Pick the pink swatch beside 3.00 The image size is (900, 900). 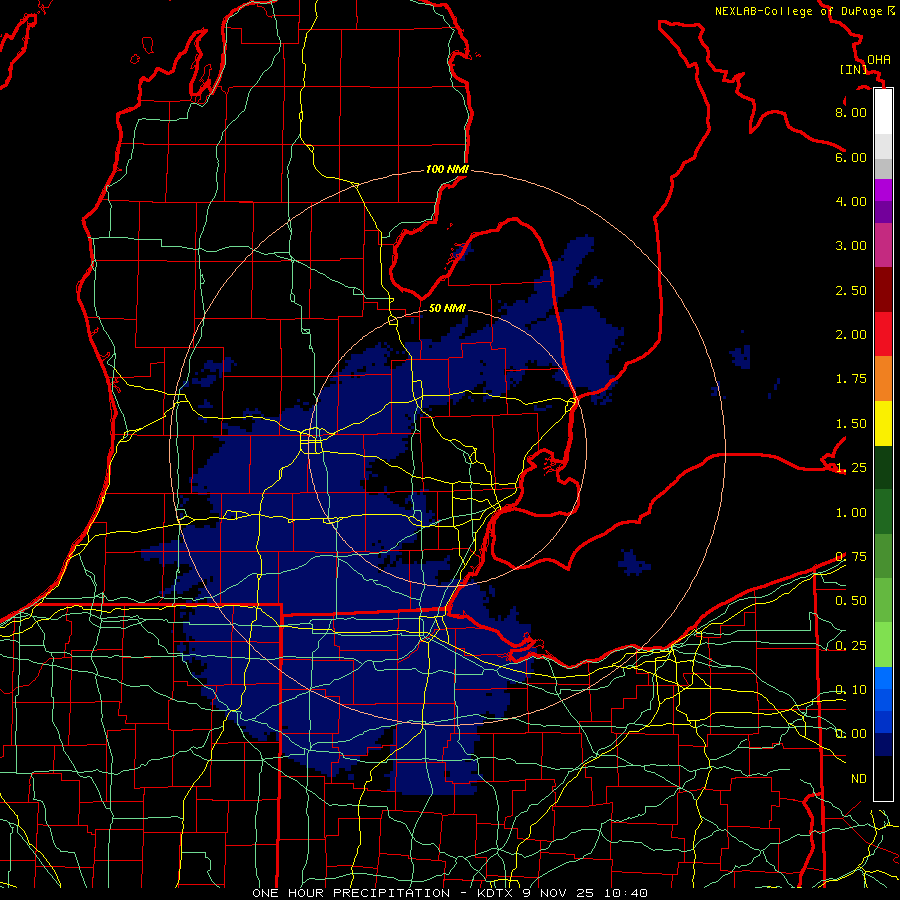(883, 245)
